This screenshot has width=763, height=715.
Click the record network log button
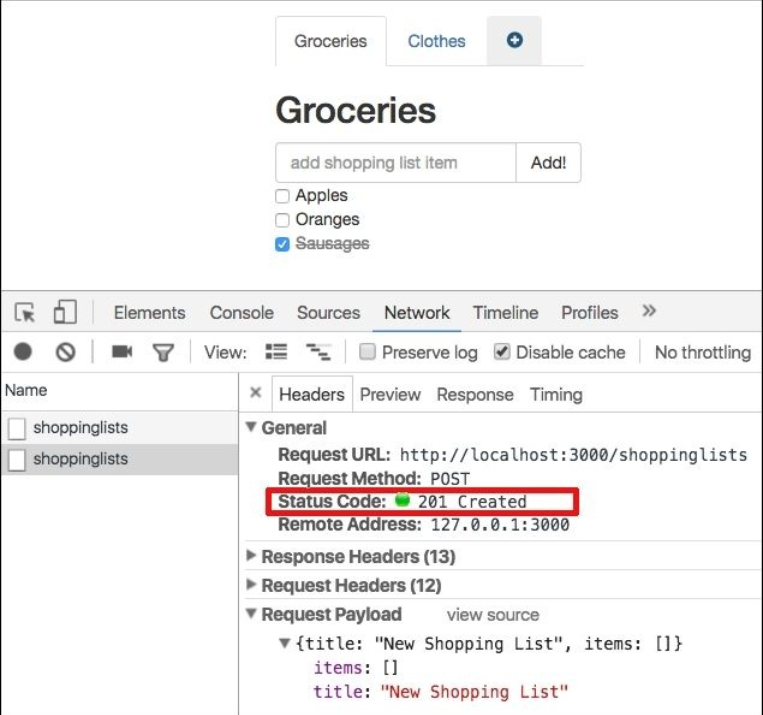tap(23, 352)
